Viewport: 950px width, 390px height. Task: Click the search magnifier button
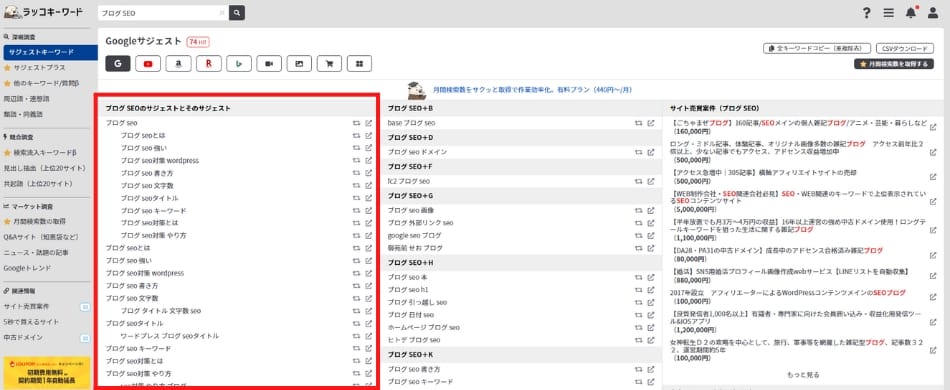237,13
